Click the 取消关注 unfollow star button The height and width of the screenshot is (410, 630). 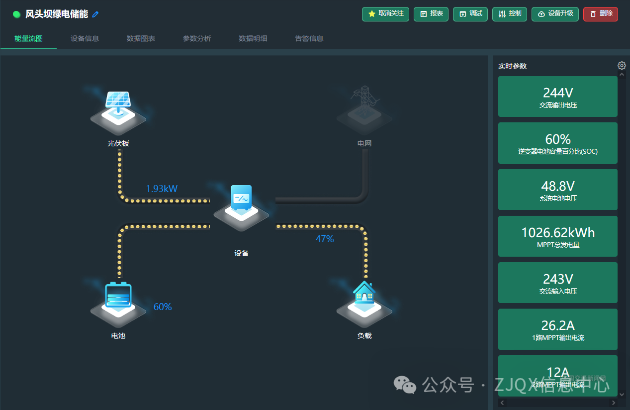(385, 14)
